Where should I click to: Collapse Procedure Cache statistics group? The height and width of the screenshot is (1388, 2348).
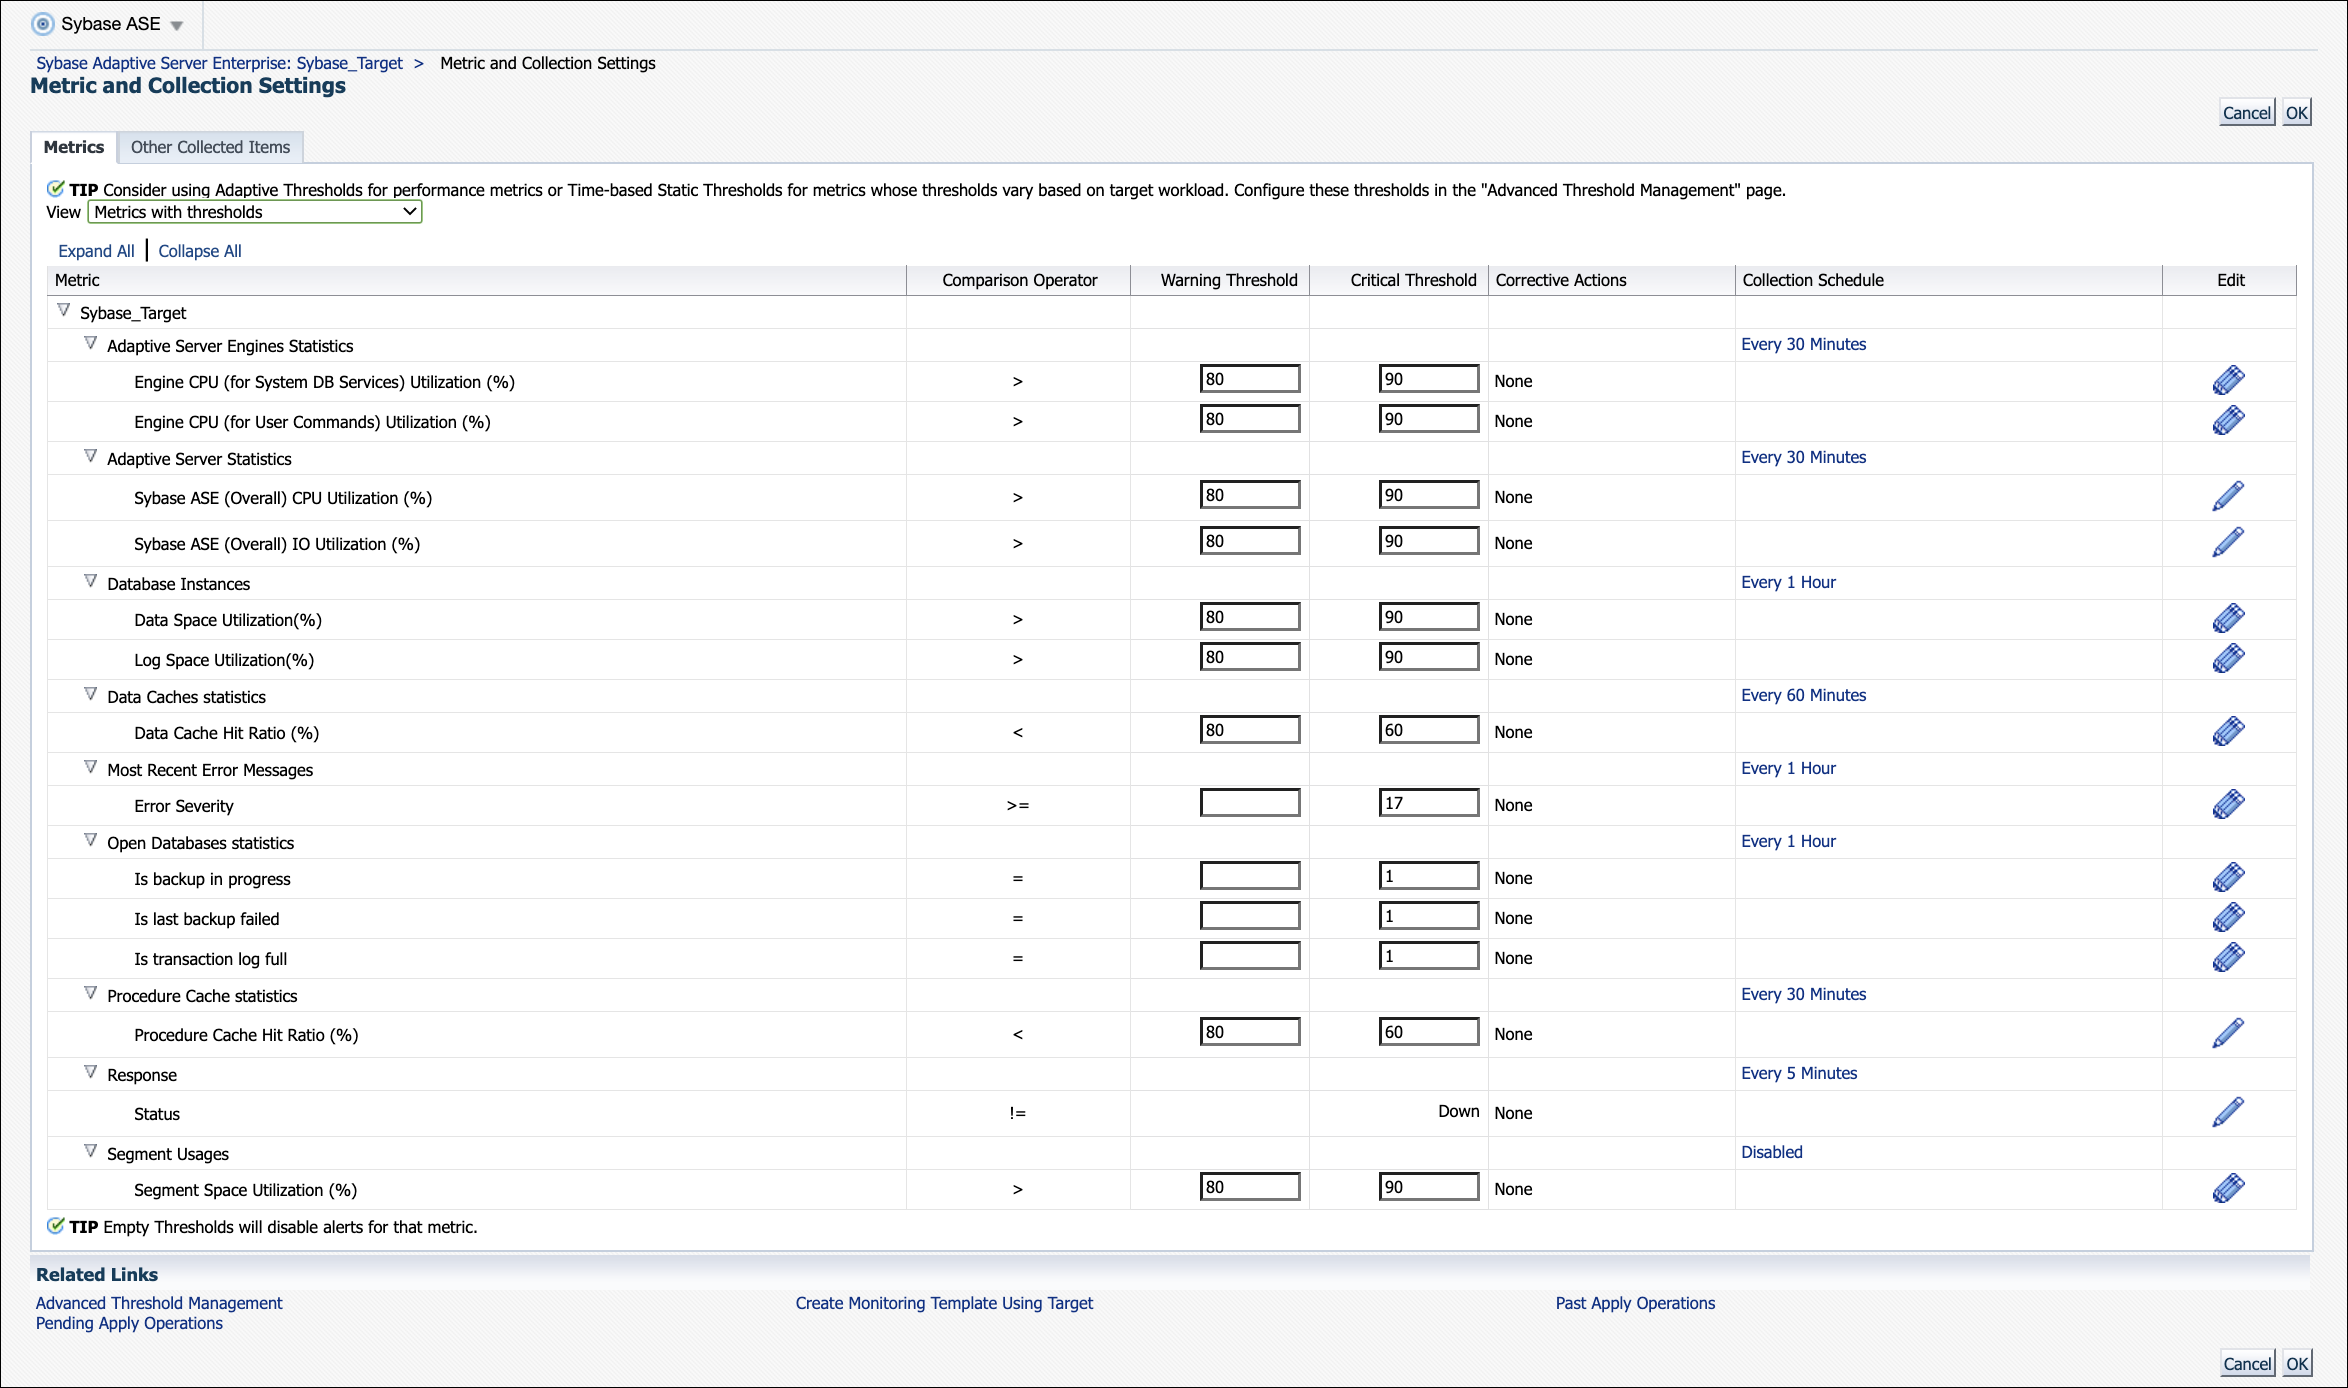click(91, 994)
